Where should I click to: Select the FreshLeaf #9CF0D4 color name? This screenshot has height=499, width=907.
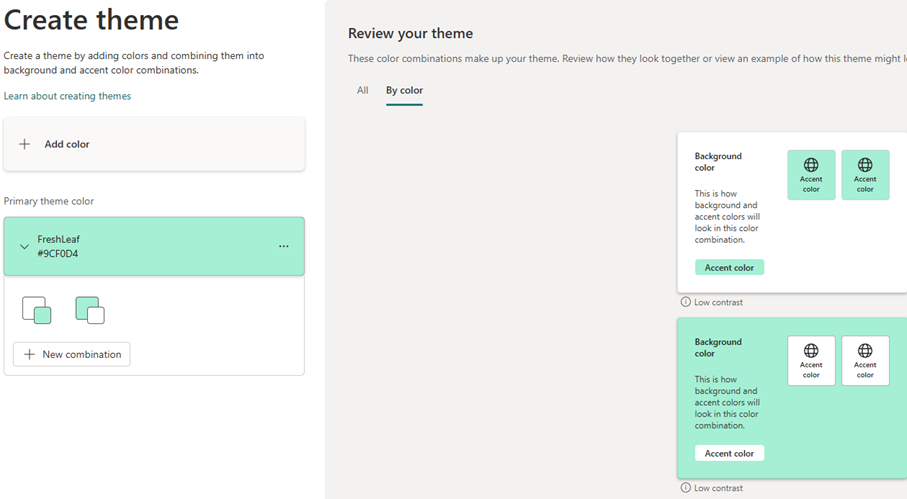coord(58,246)
